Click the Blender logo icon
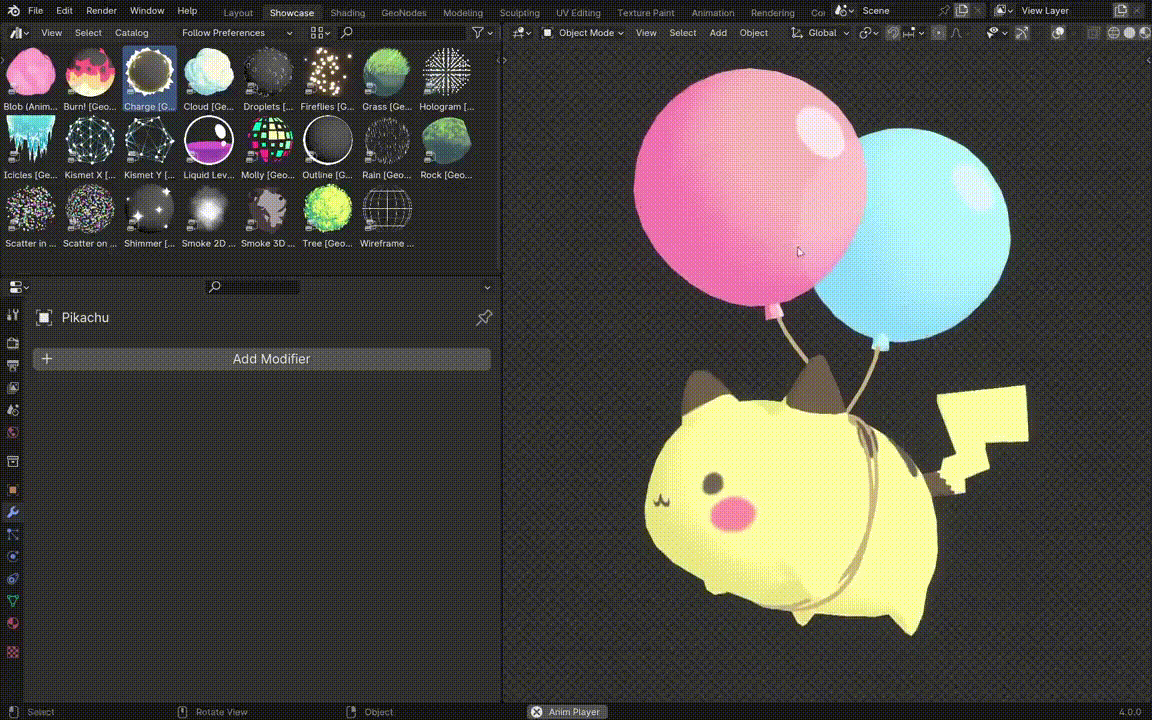The image size is (1152, 720). [12, 10]
